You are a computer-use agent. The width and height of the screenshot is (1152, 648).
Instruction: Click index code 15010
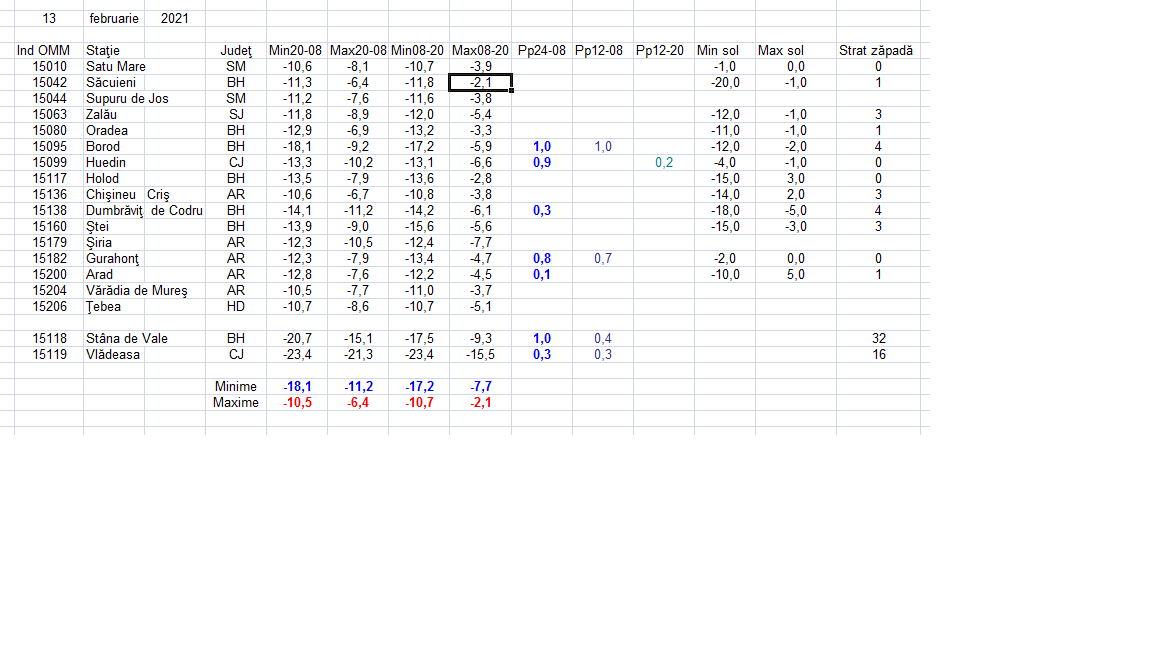(49, 67)
